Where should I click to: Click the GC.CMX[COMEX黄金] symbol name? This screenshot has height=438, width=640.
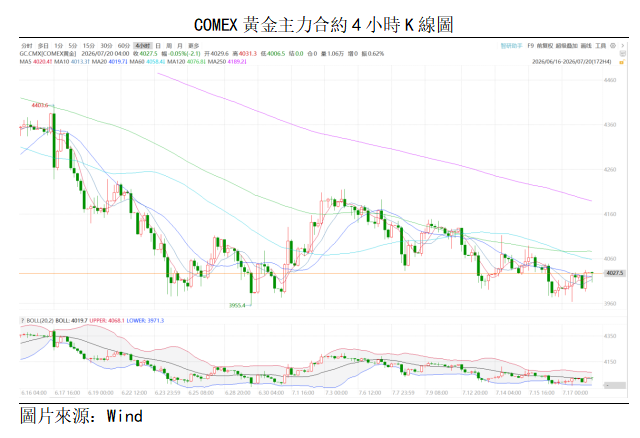point(48,53)
